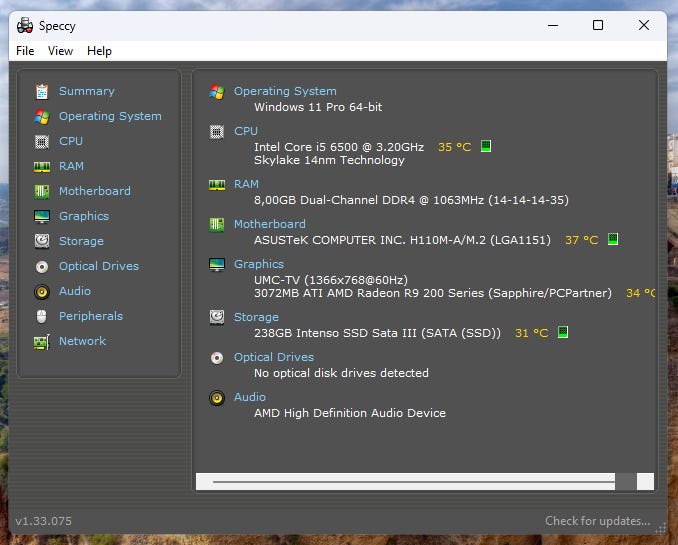Select Storage in the sidebar list

[81, 241]
